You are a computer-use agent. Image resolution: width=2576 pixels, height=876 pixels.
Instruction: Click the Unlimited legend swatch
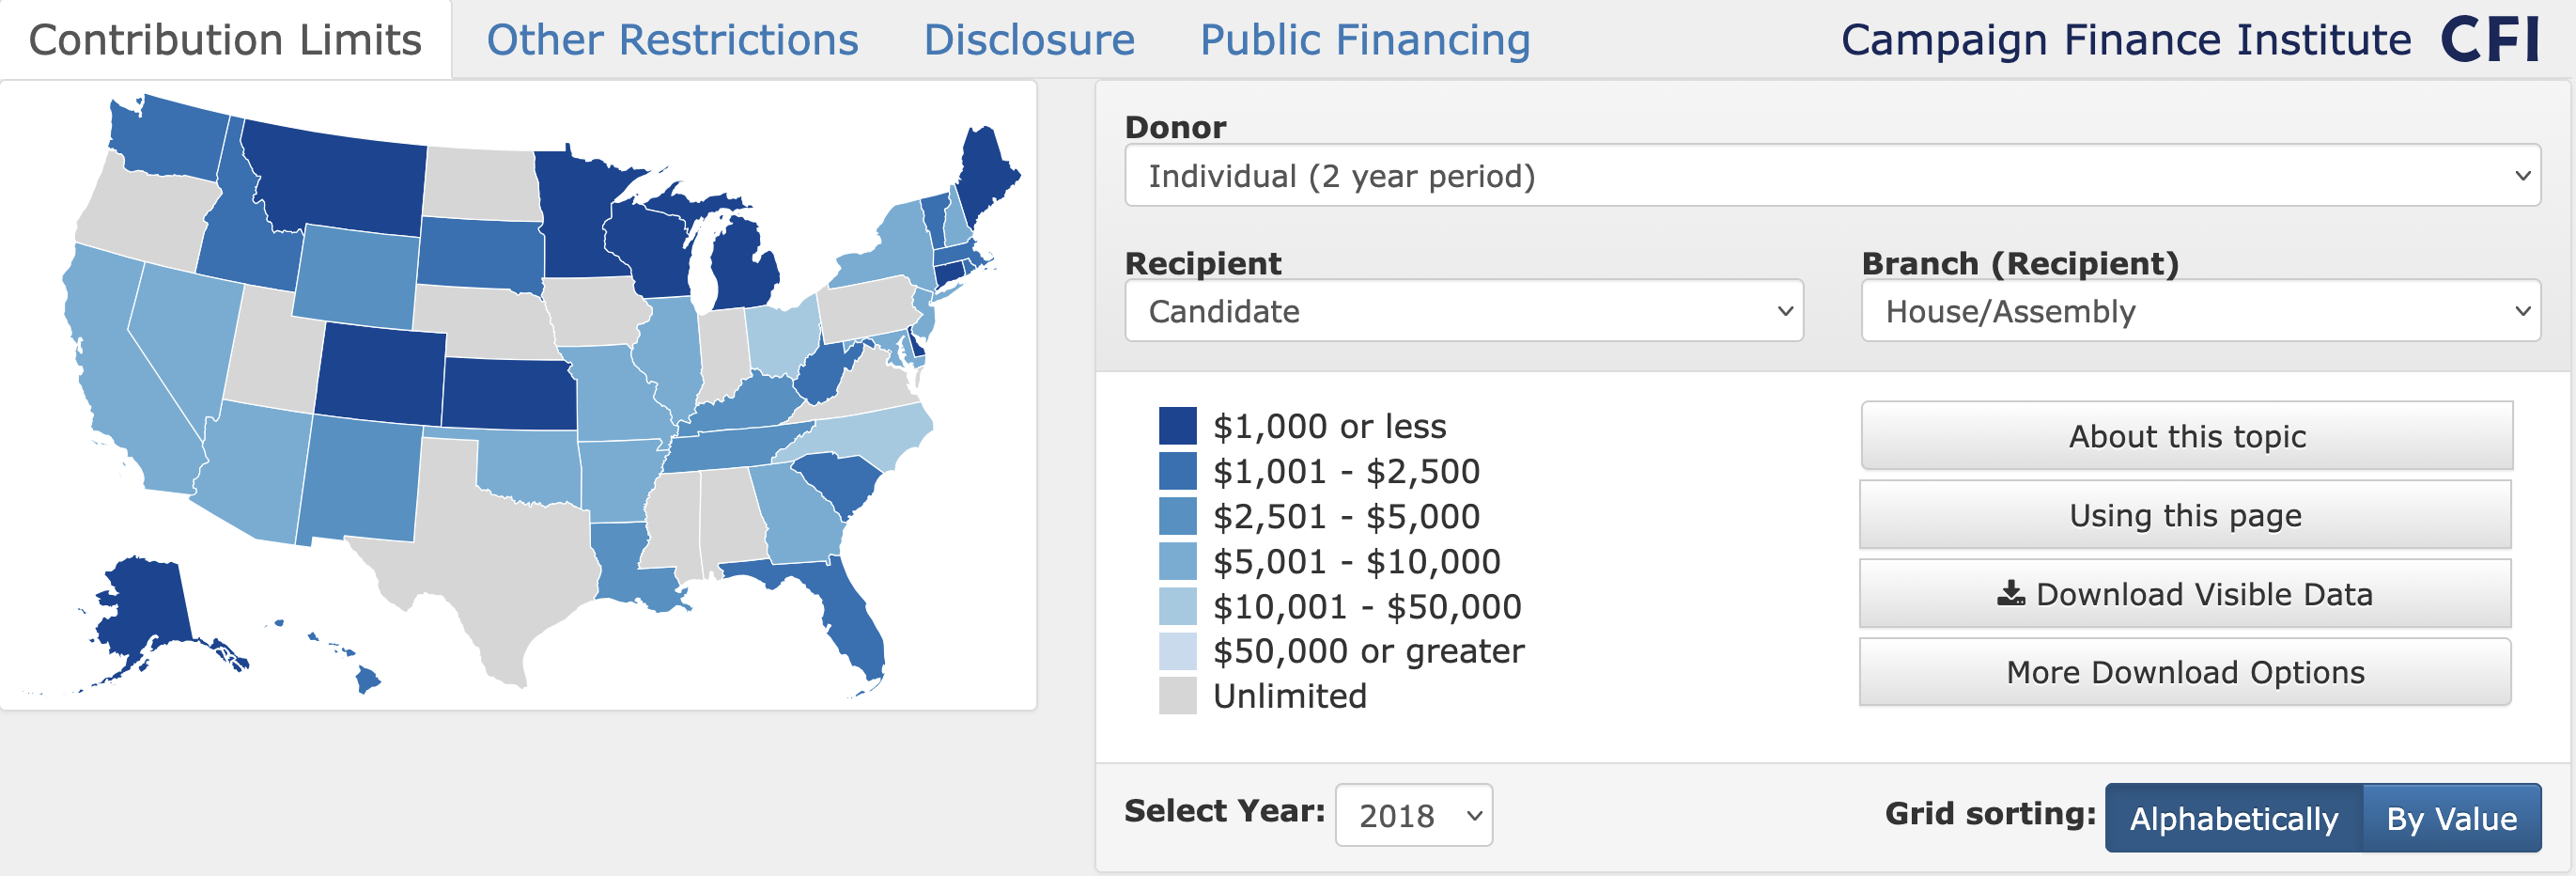point(1178,694)
